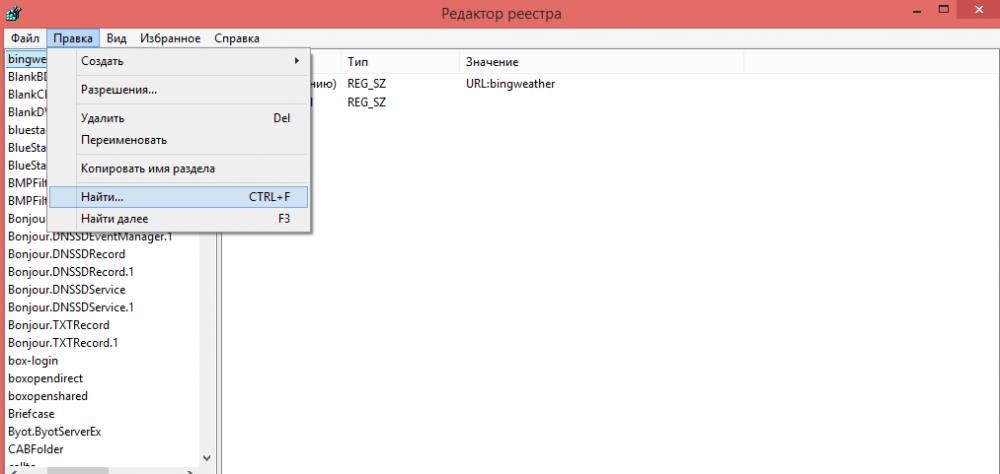Open the Вид menu
Viewport: 1000px width, 474px height.
coord(117,38)
